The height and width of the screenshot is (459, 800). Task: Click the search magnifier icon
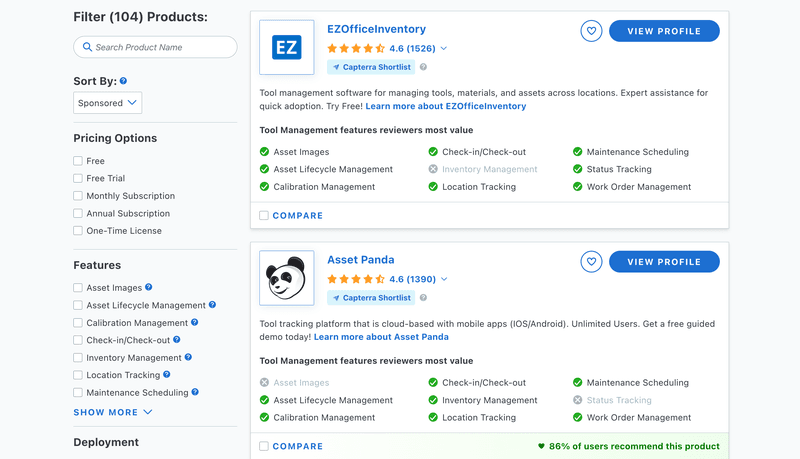pyautogui.click(x=87, y=47)
